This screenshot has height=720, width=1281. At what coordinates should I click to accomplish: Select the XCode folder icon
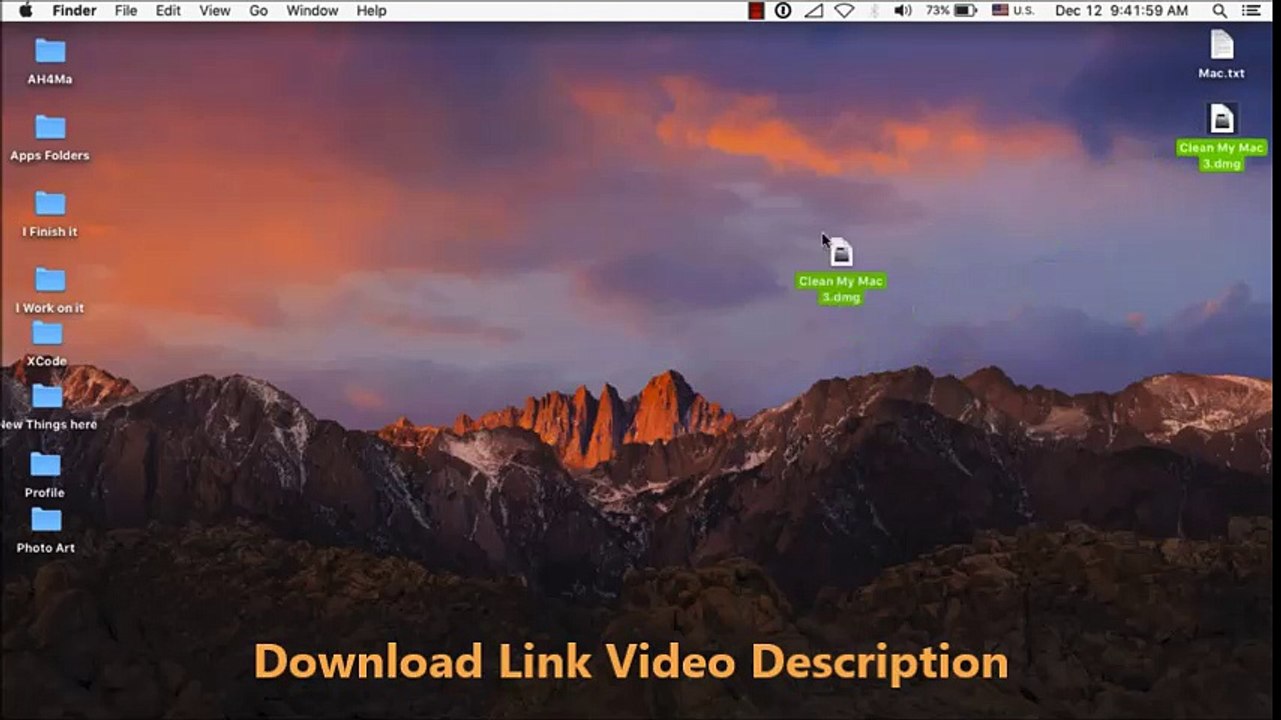pyautogui.click(x=47, y=333)
